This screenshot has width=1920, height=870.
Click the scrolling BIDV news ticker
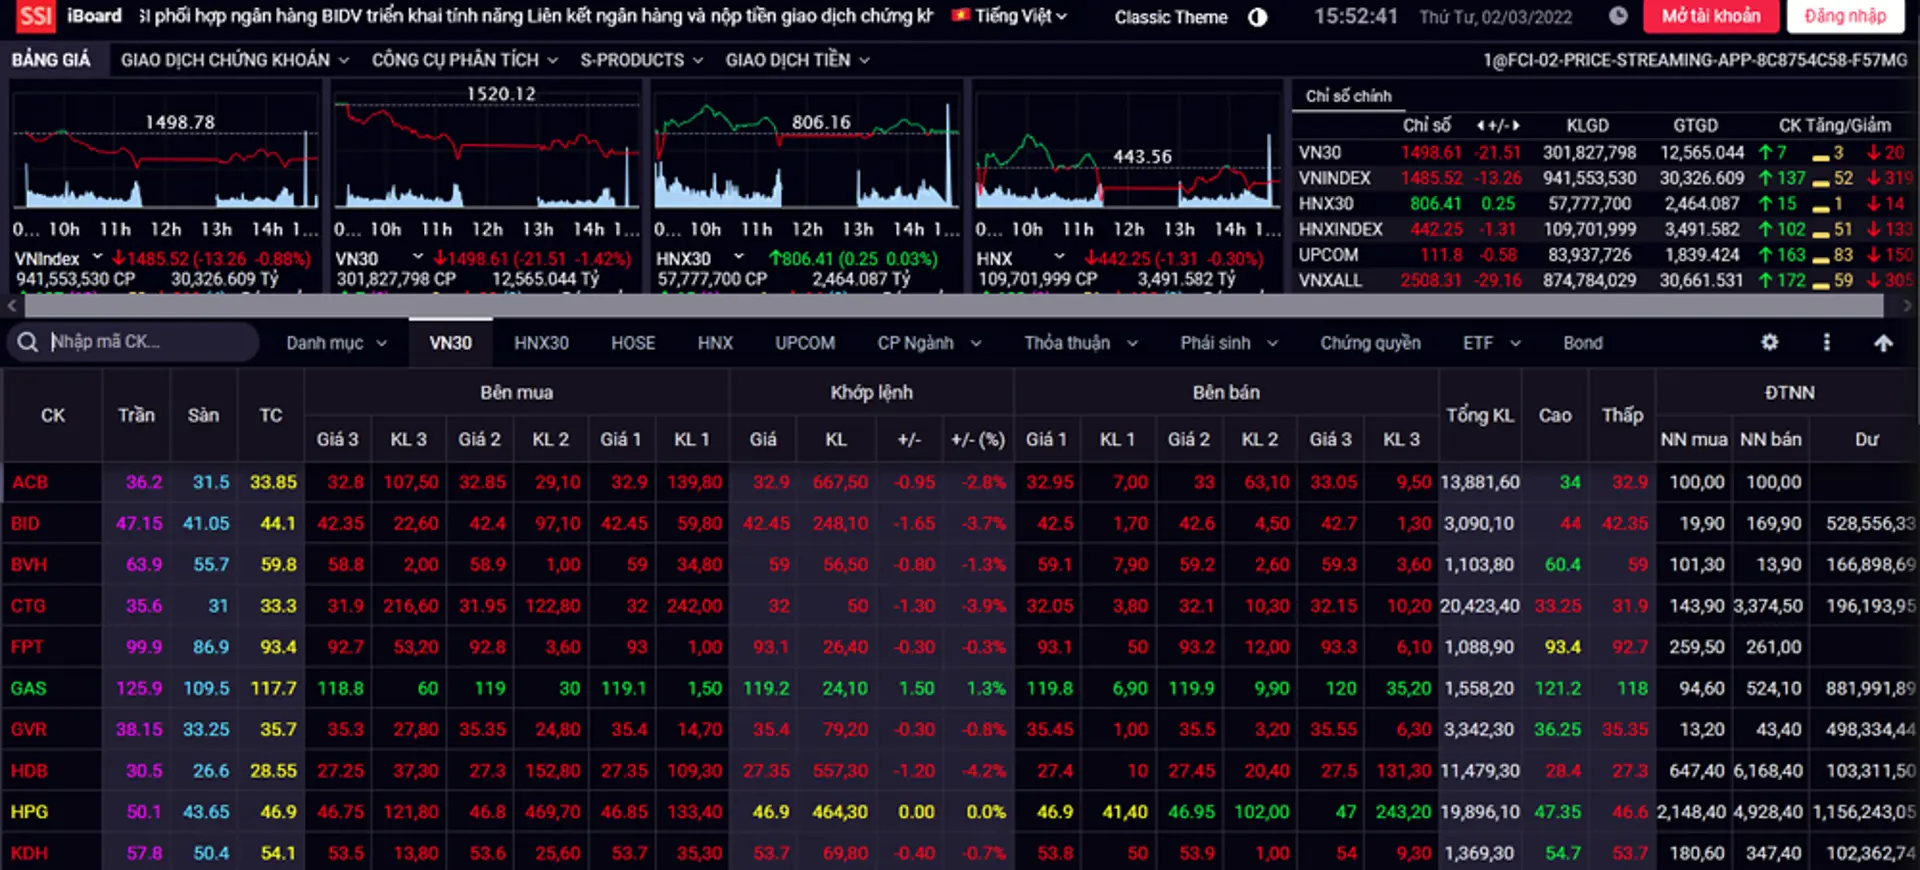coord(535,16)
